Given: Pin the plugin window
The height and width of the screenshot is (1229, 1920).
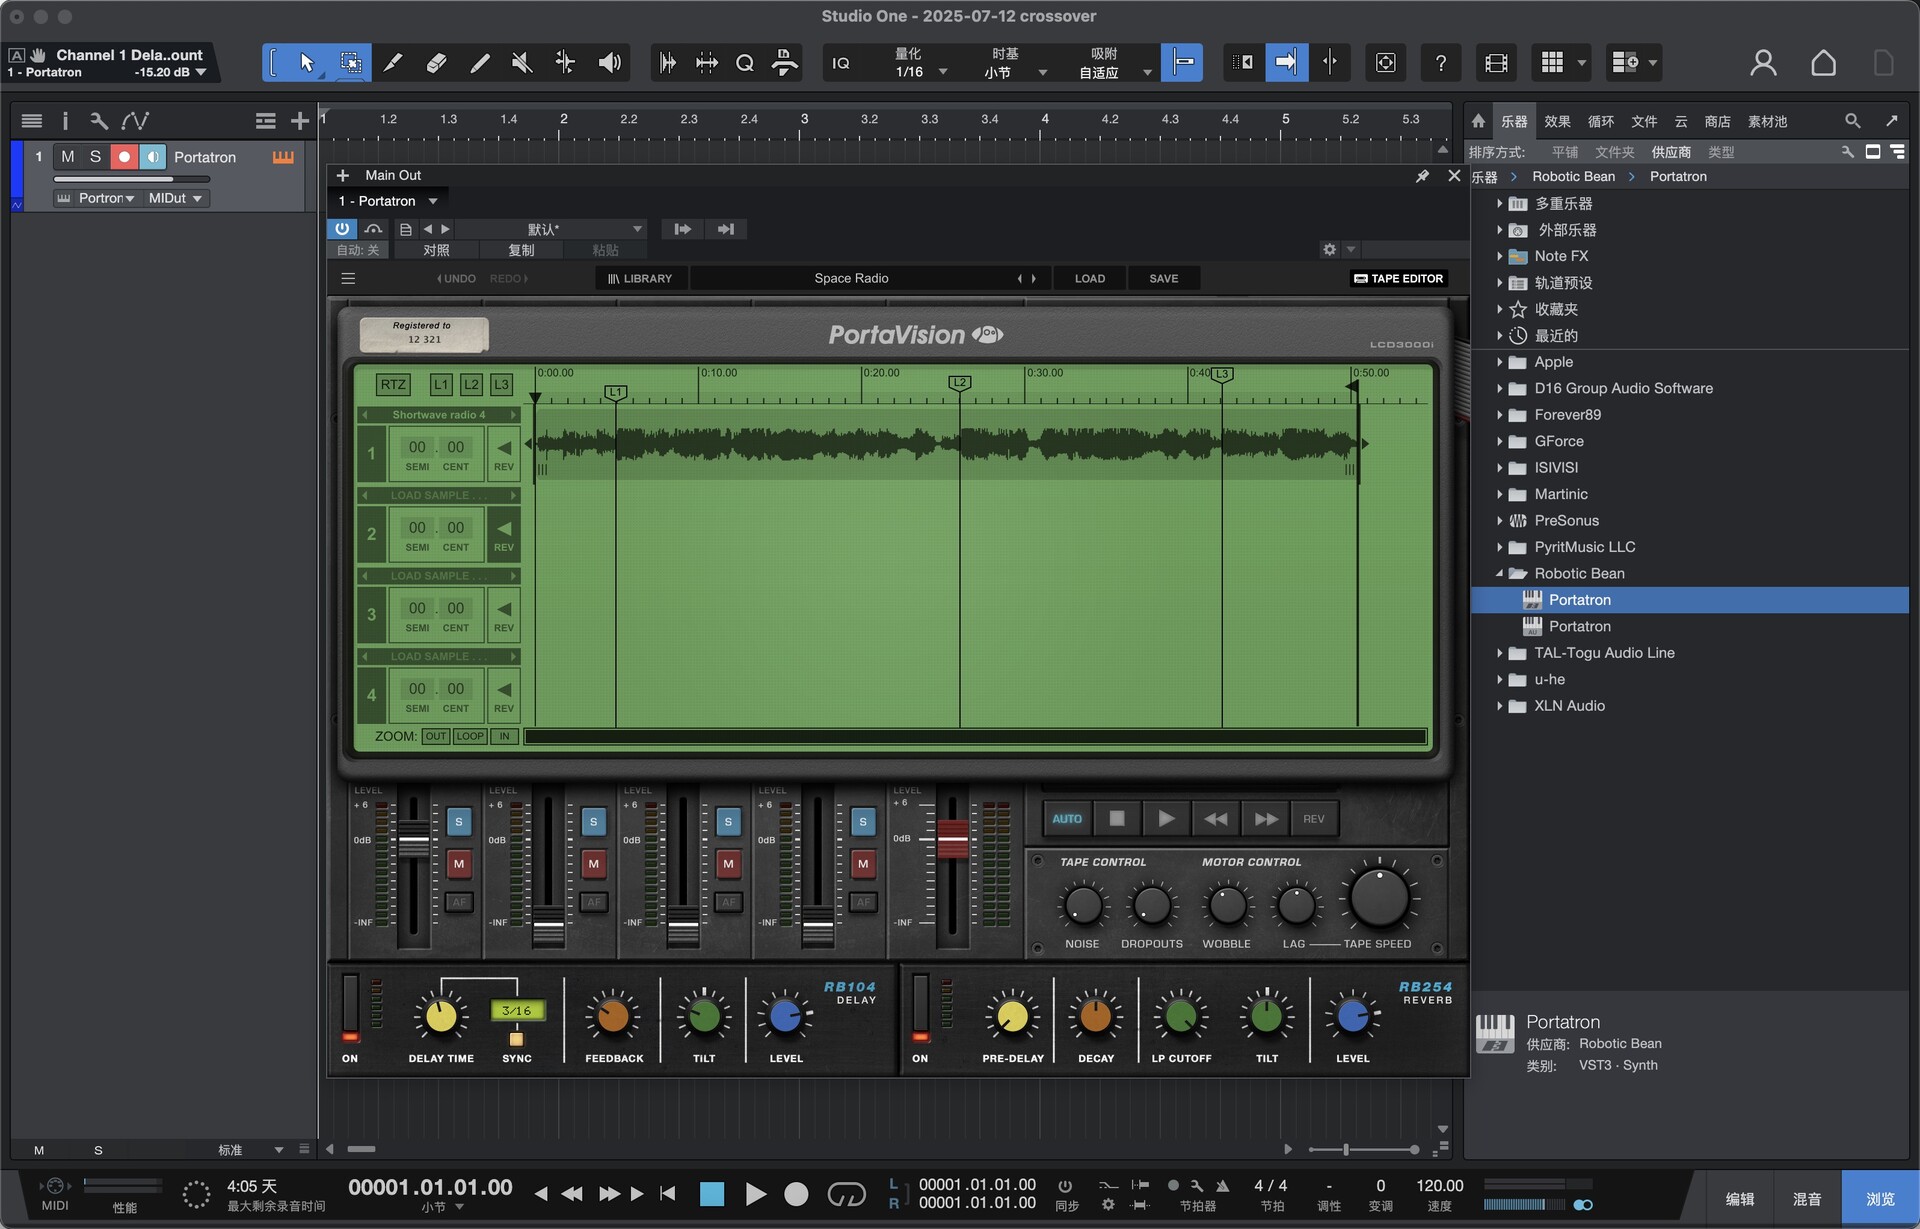Looking at the screenshot, I should click(1422, 176).
